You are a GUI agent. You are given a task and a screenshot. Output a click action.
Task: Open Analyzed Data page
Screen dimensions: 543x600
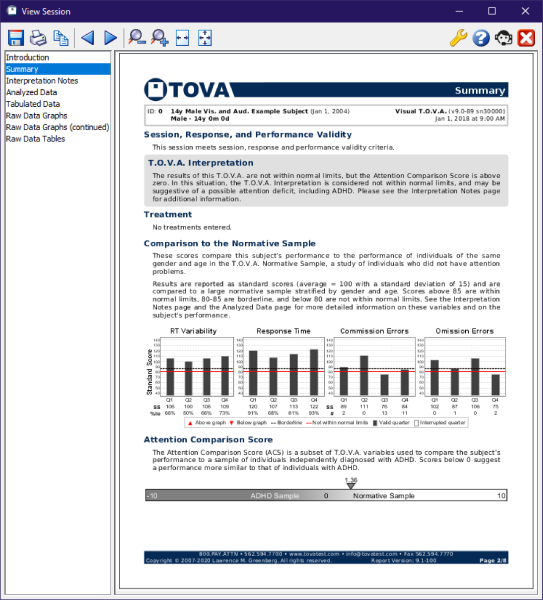pyautogui.click(x=58, y=92)
